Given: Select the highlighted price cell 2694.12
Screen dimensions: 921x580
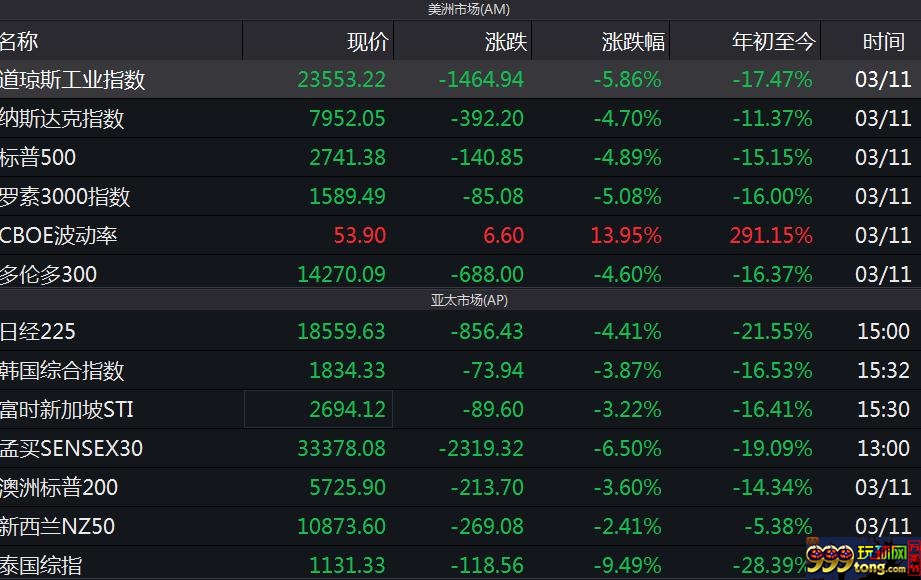Looking at the screenshot, I should (318, 409).
